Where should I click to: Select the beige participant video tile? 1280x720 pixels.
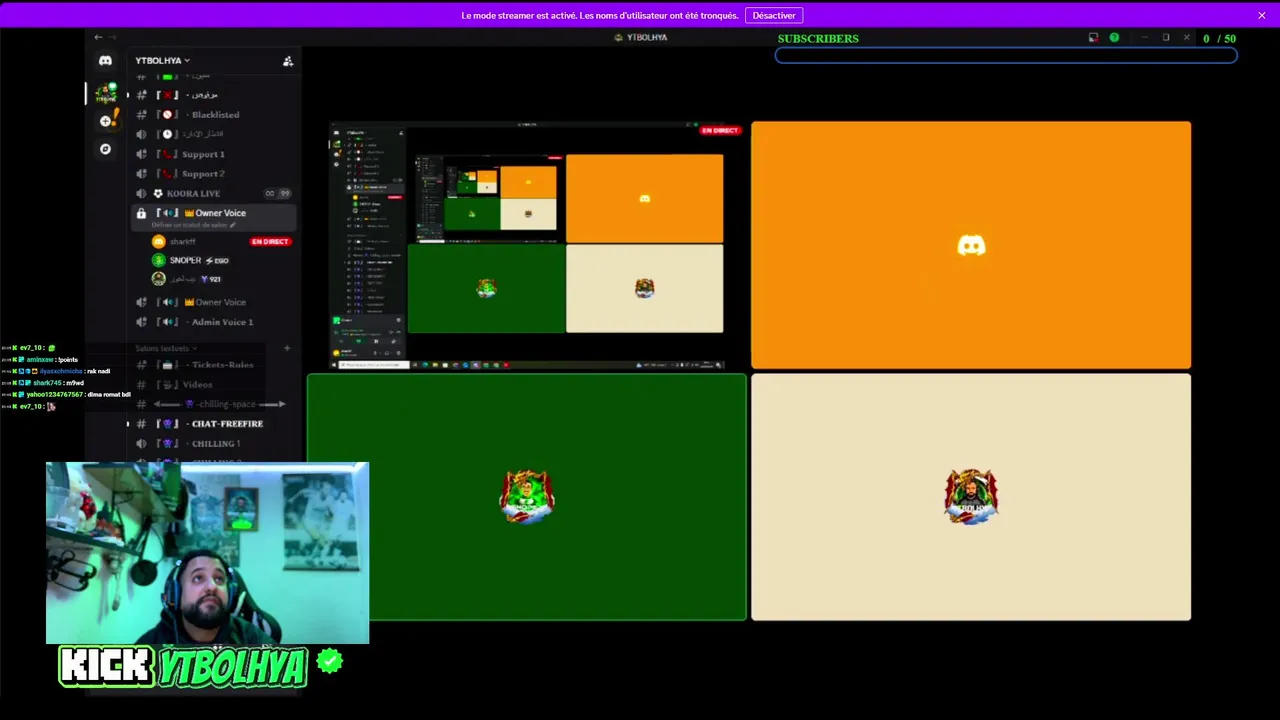point(971,497)
